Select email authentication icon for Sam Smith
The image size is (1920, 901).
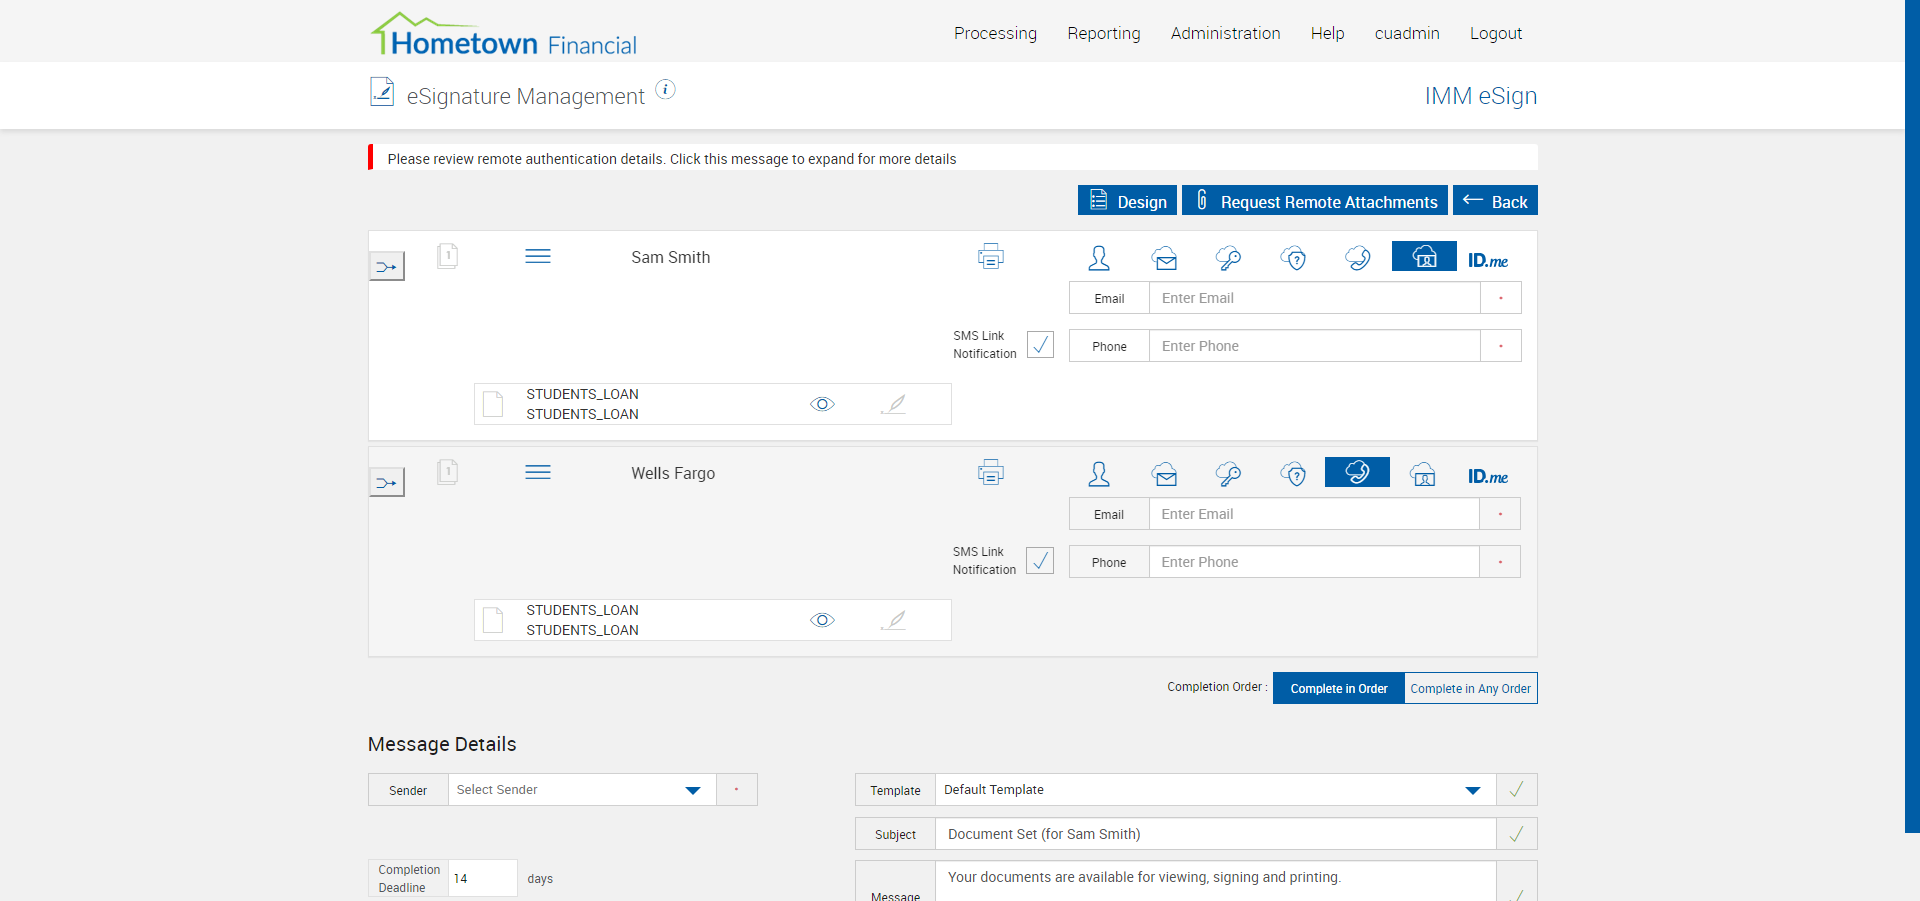[1164, 259]
